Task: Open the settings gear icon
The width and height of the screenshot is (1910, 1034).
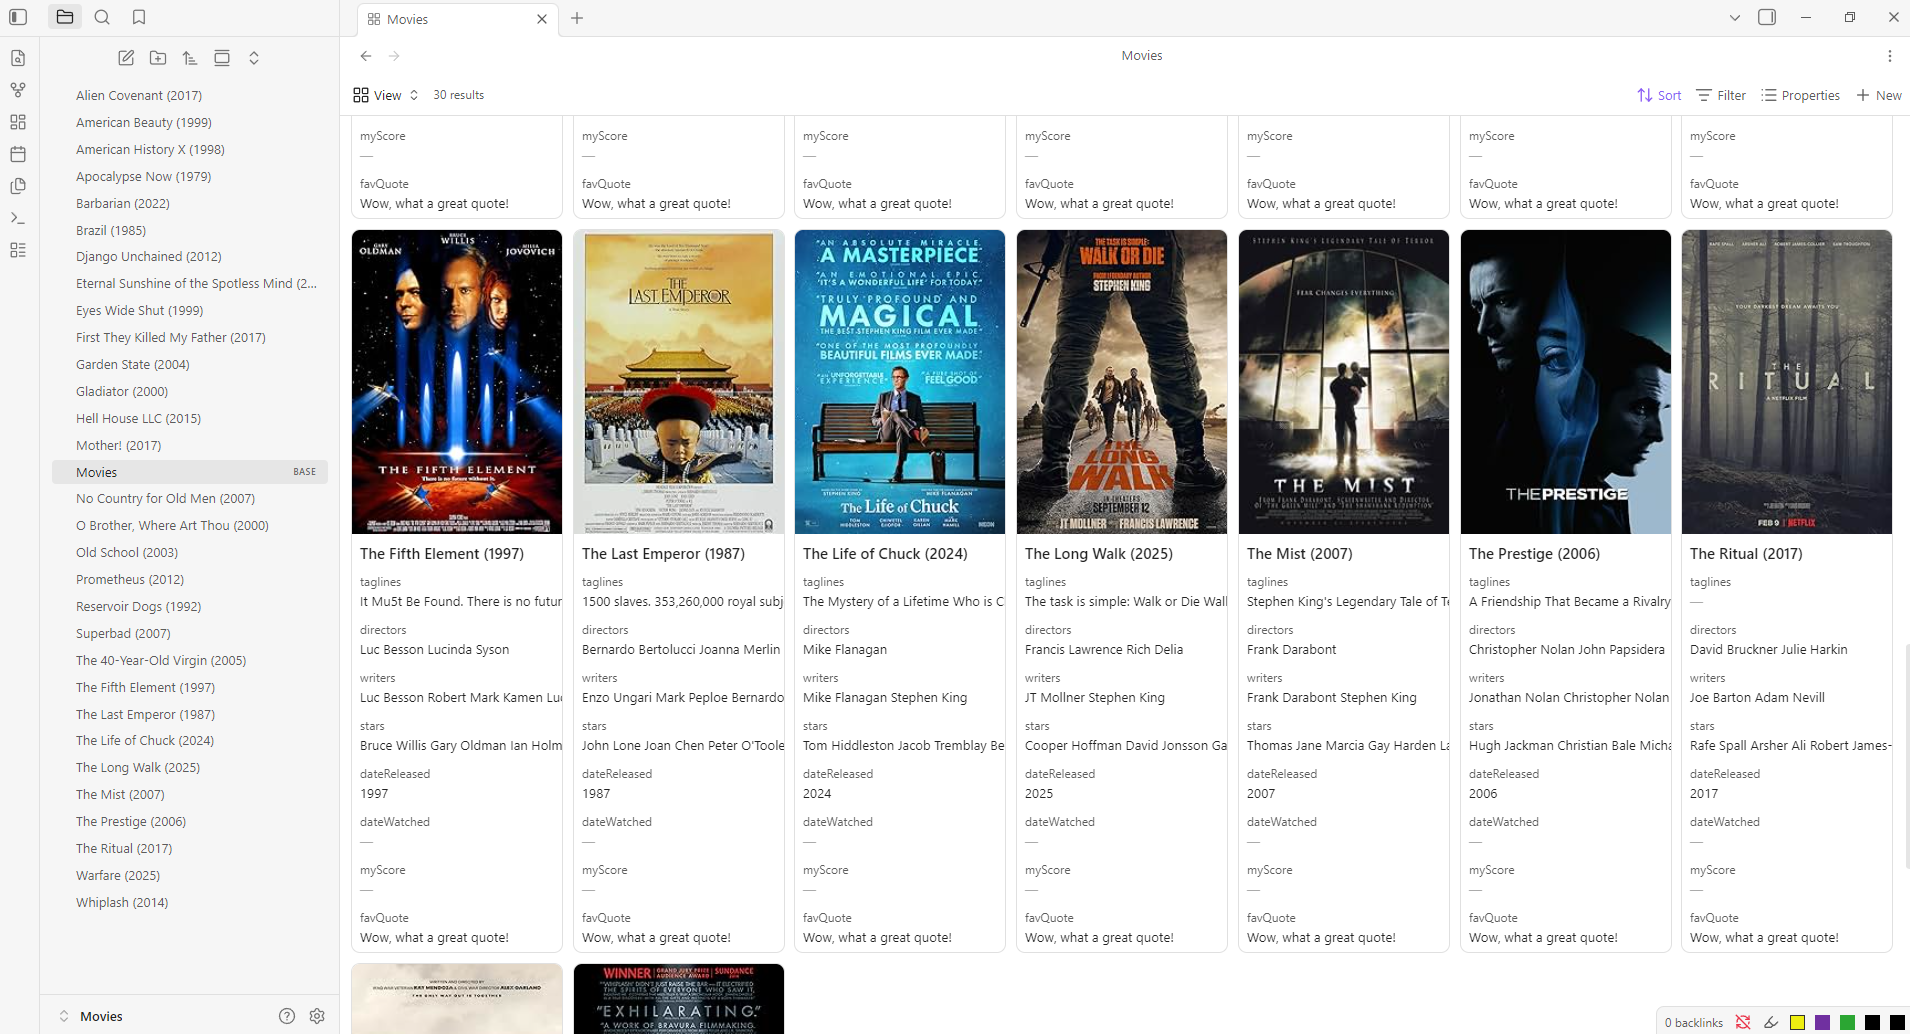Action: tap(317, 1016)
